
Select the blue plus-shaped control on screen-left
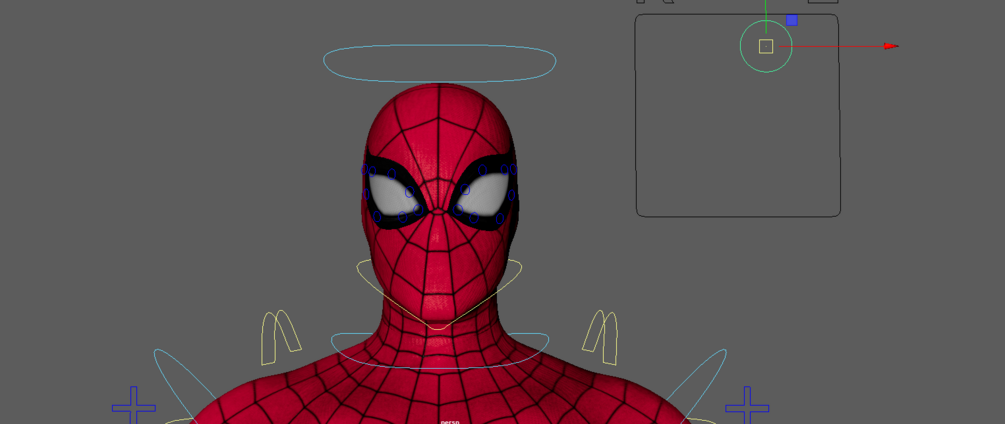(133, 406)
